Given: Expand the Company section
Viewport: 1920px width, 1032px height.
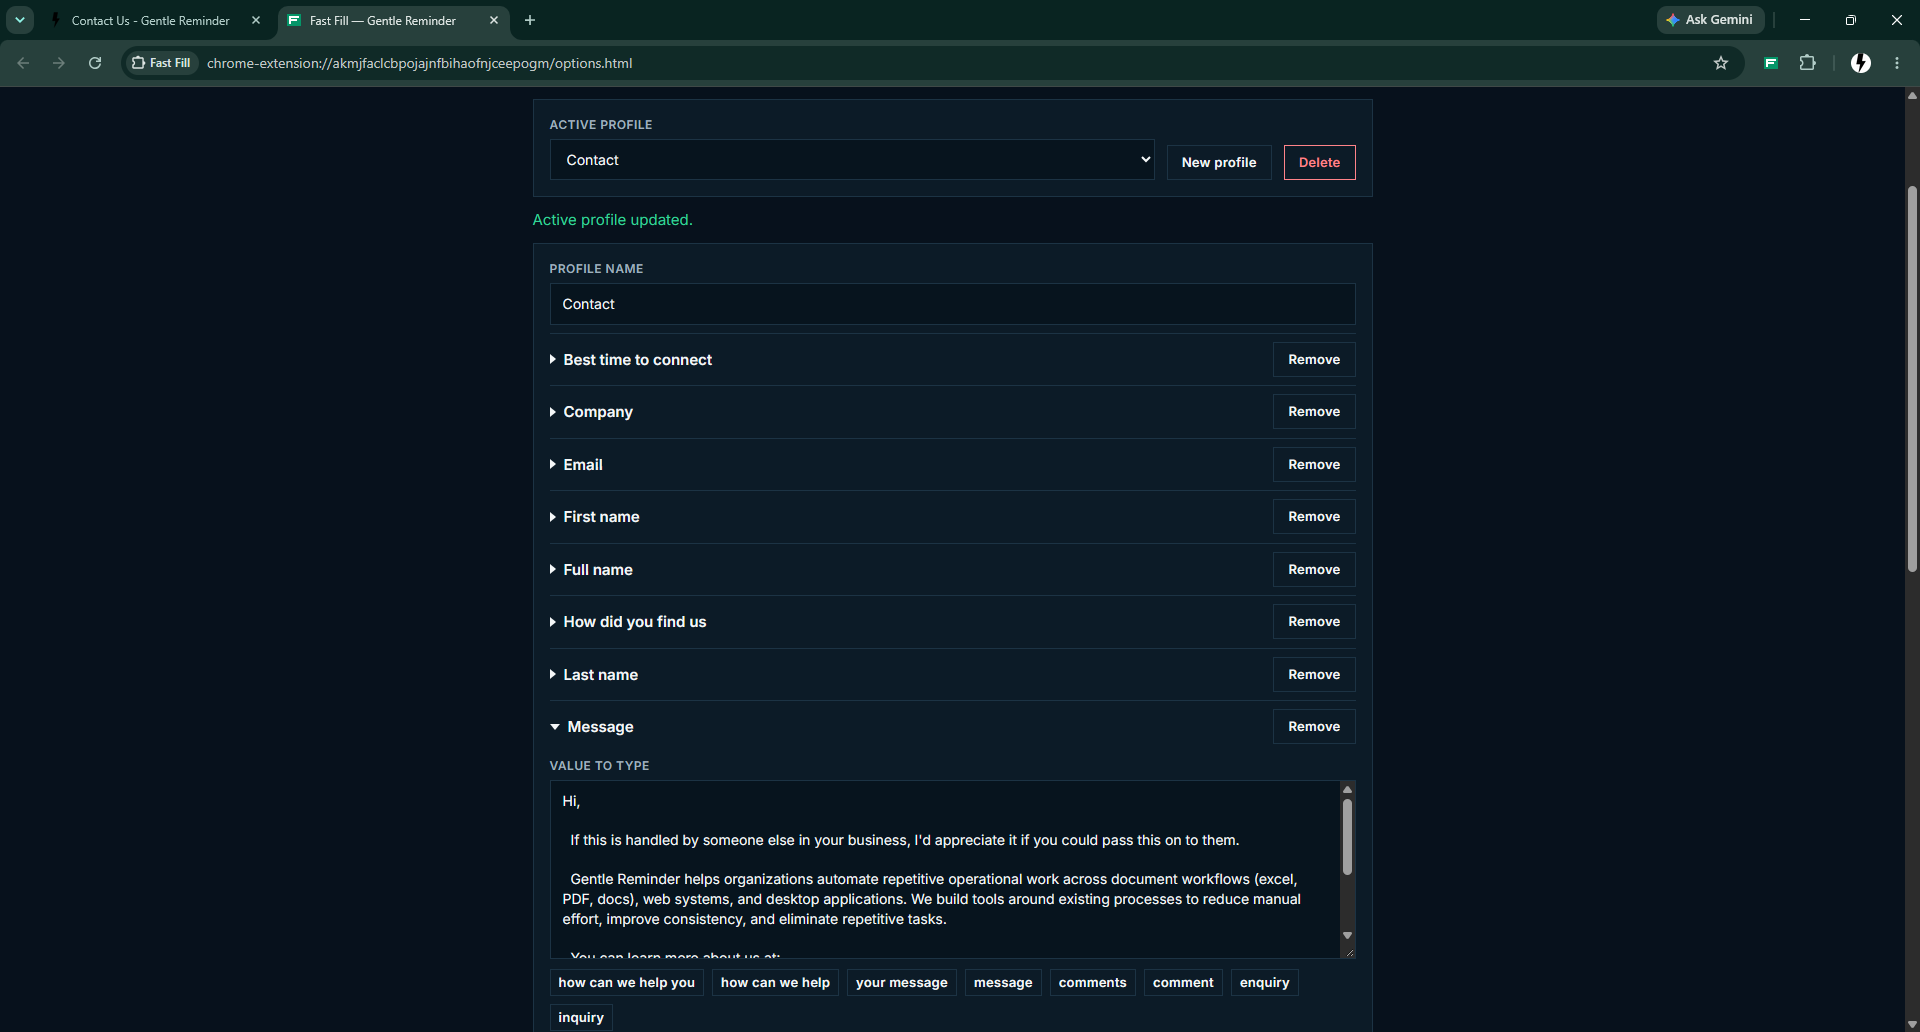Looking at the screenshot, I should click(591, 412).
